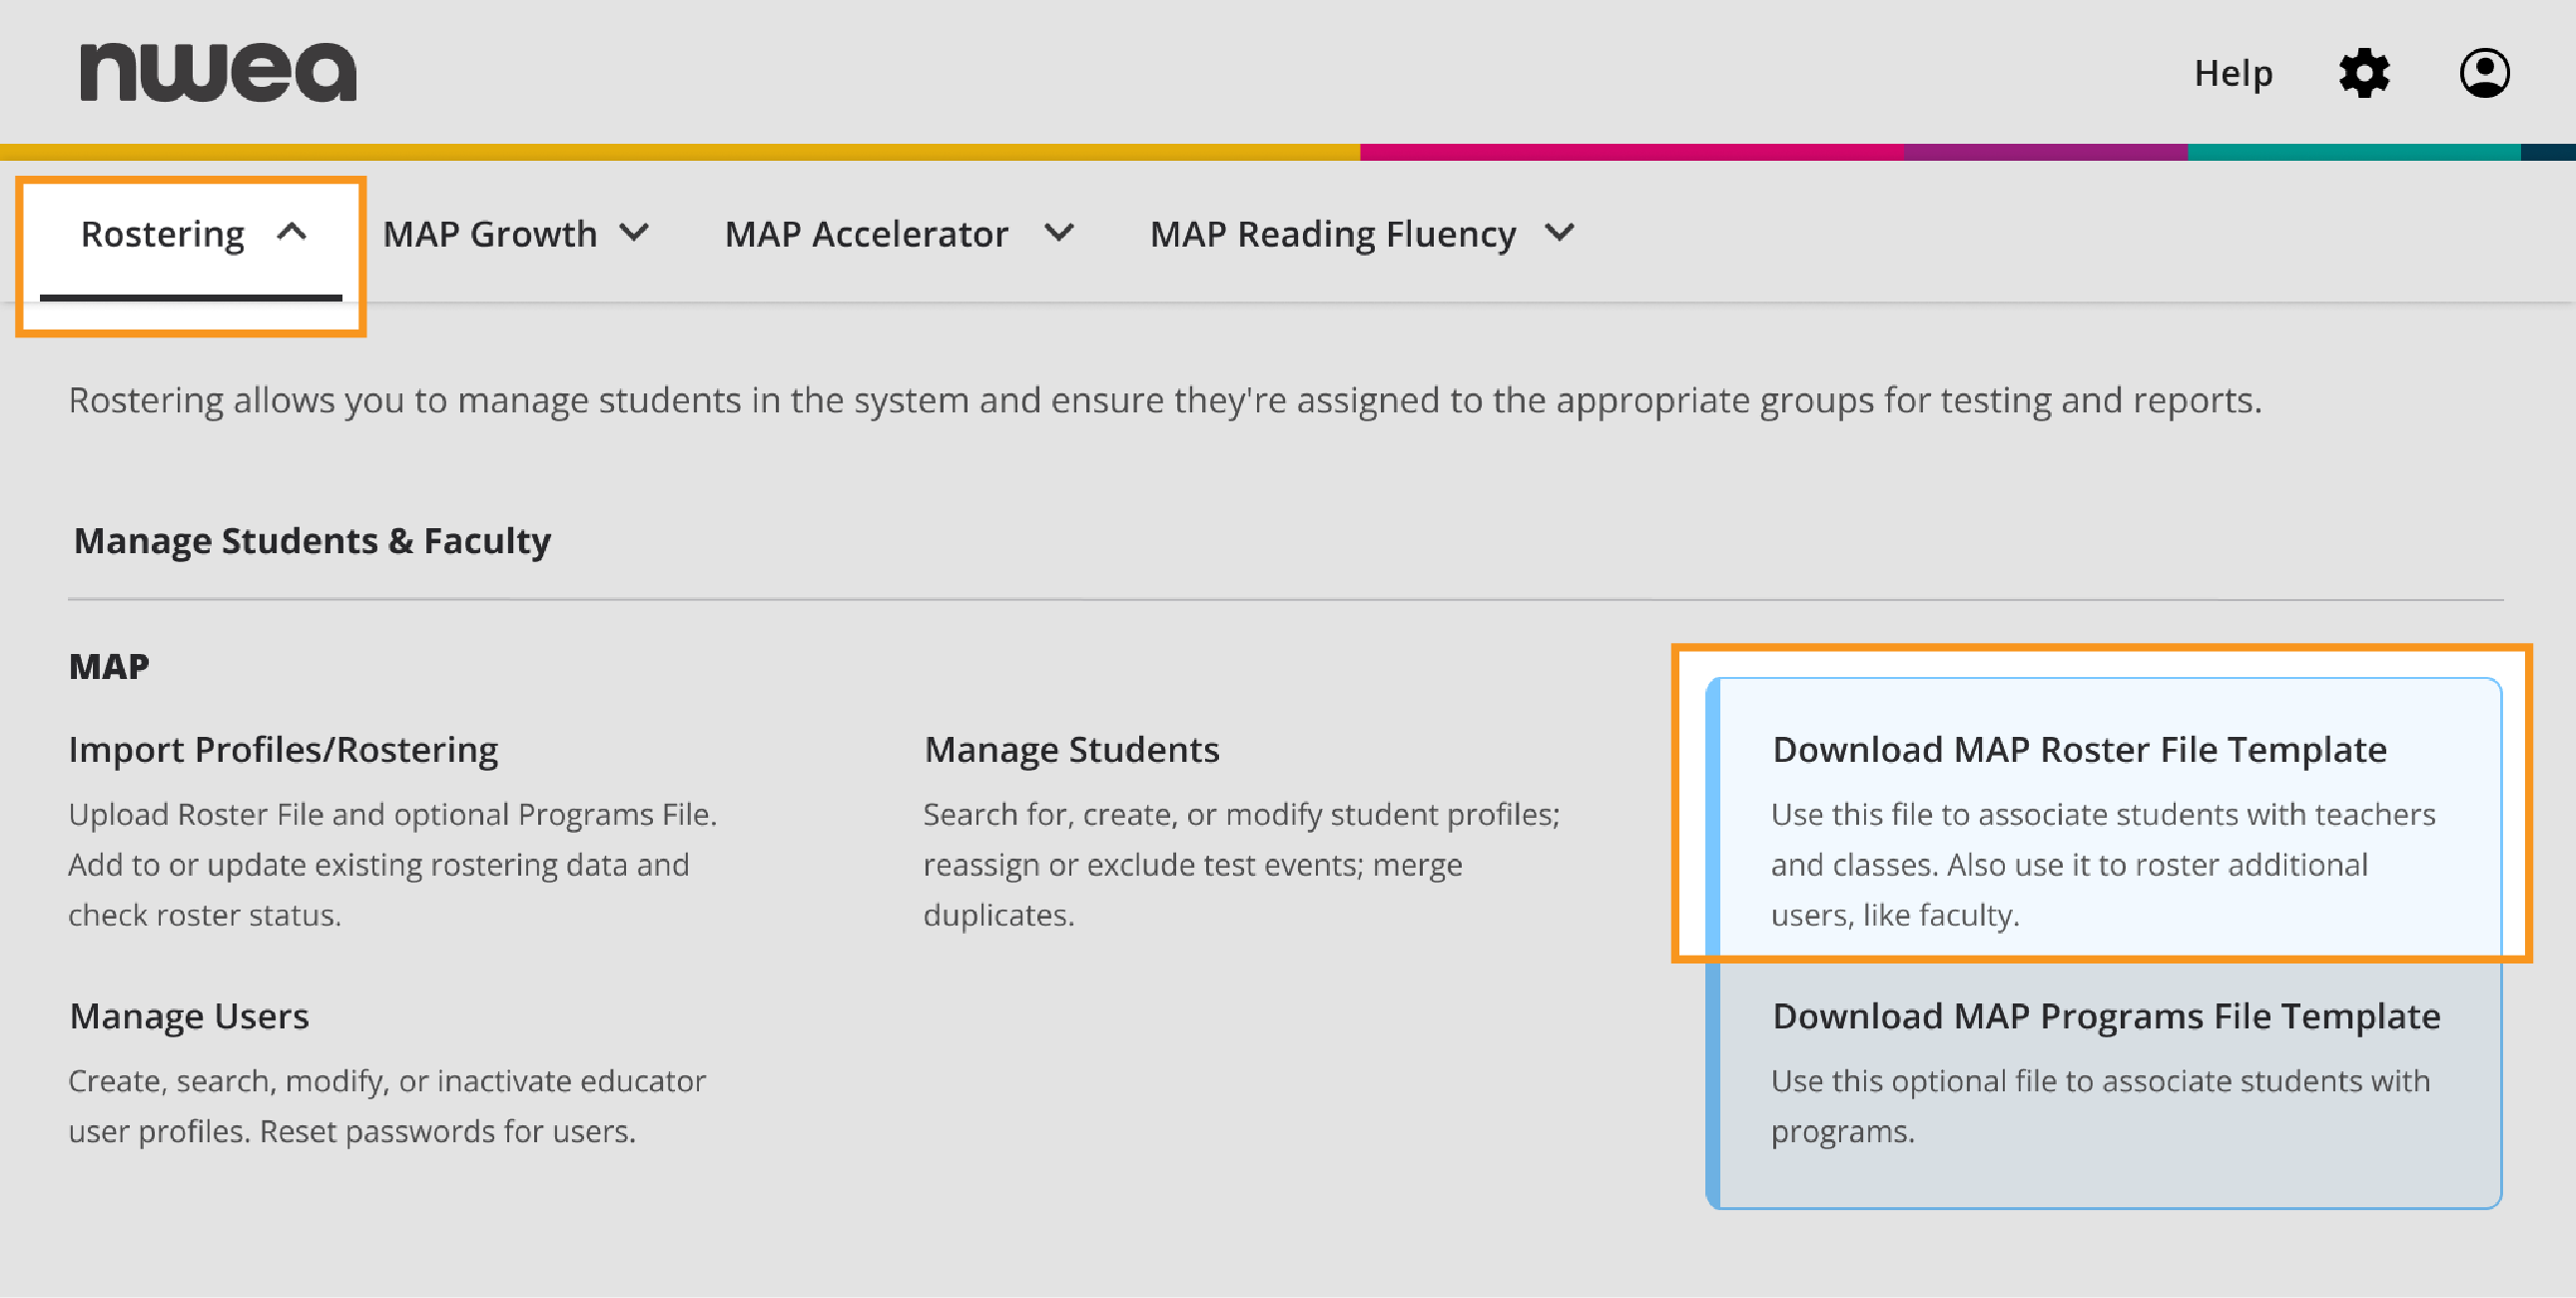Screen dimensions: 2576x1298
Task: Open the settings gear icon
Action: 2364,73
